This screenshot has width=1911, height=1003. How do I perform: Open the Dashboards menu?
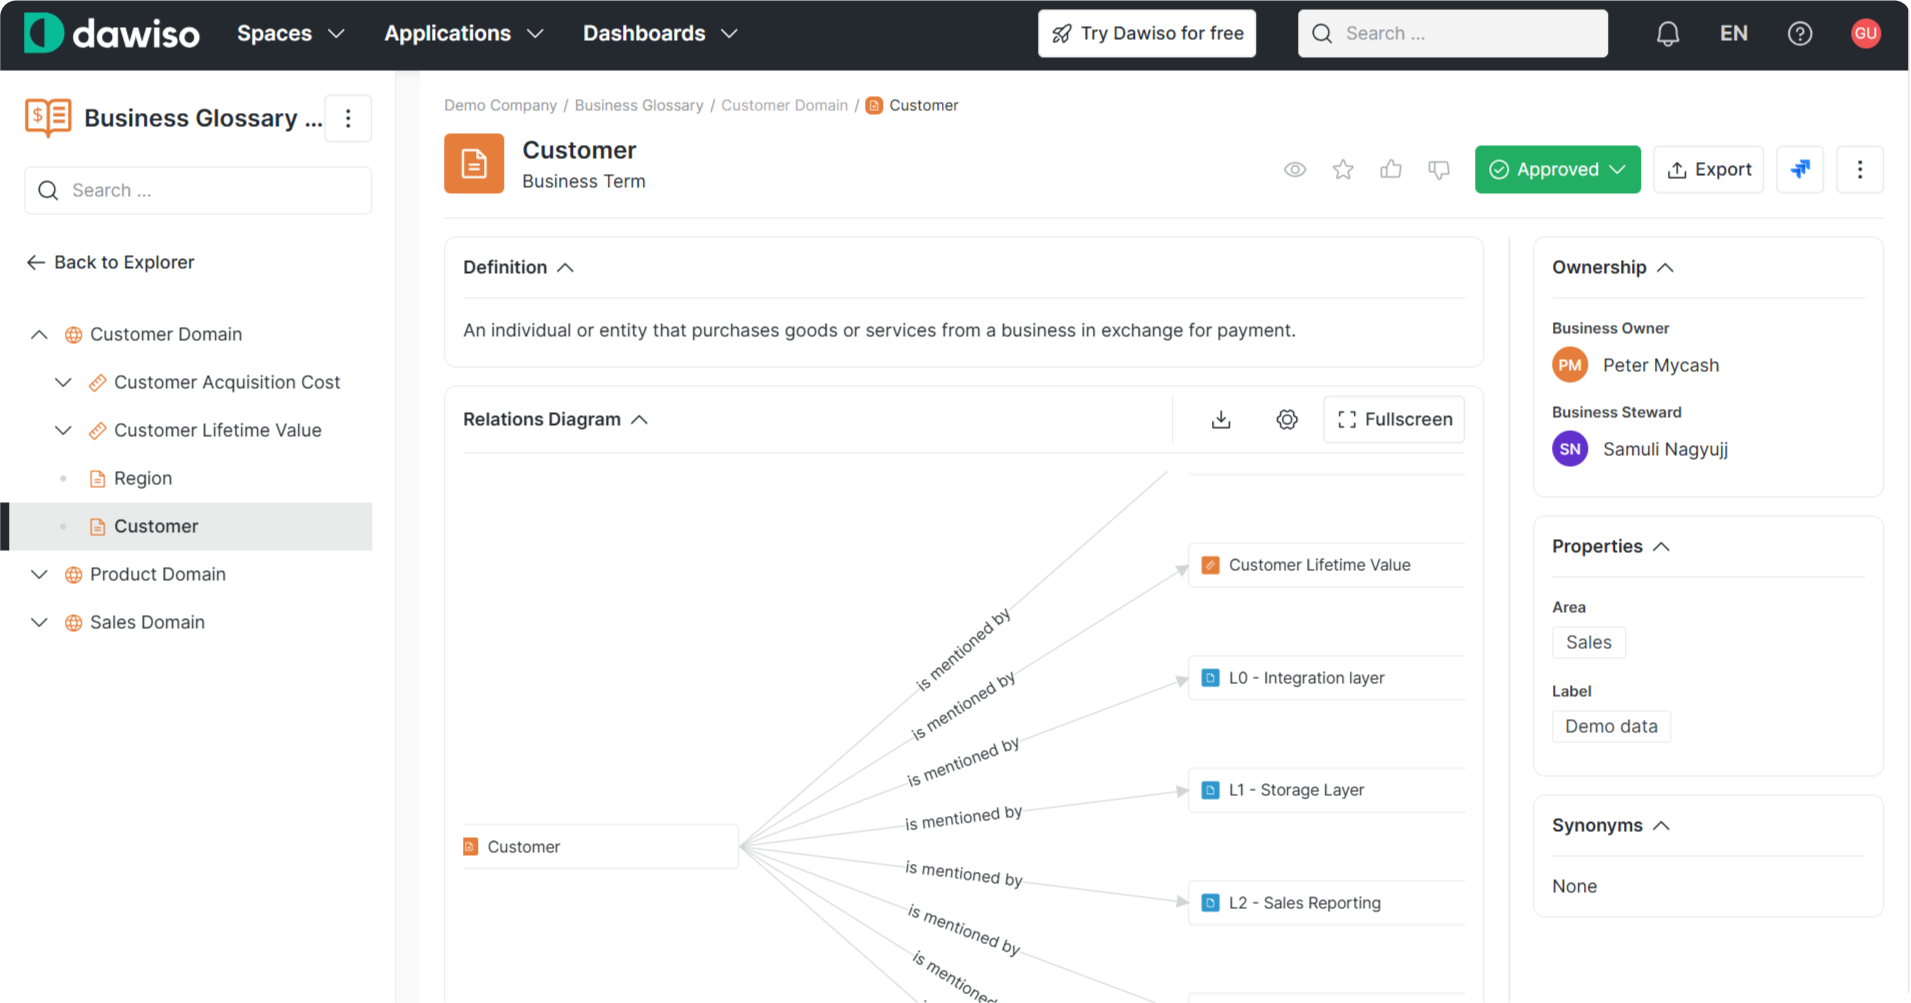[660, 34]
